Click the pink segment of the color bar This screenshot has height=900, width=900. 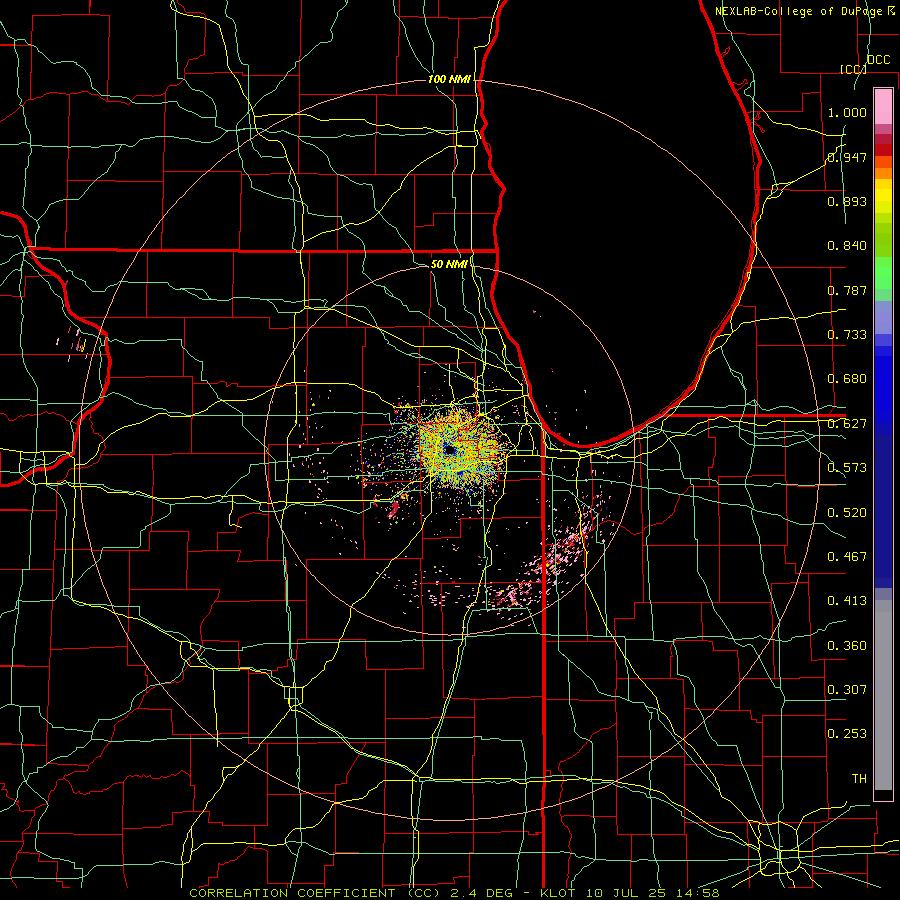[883, 107]
